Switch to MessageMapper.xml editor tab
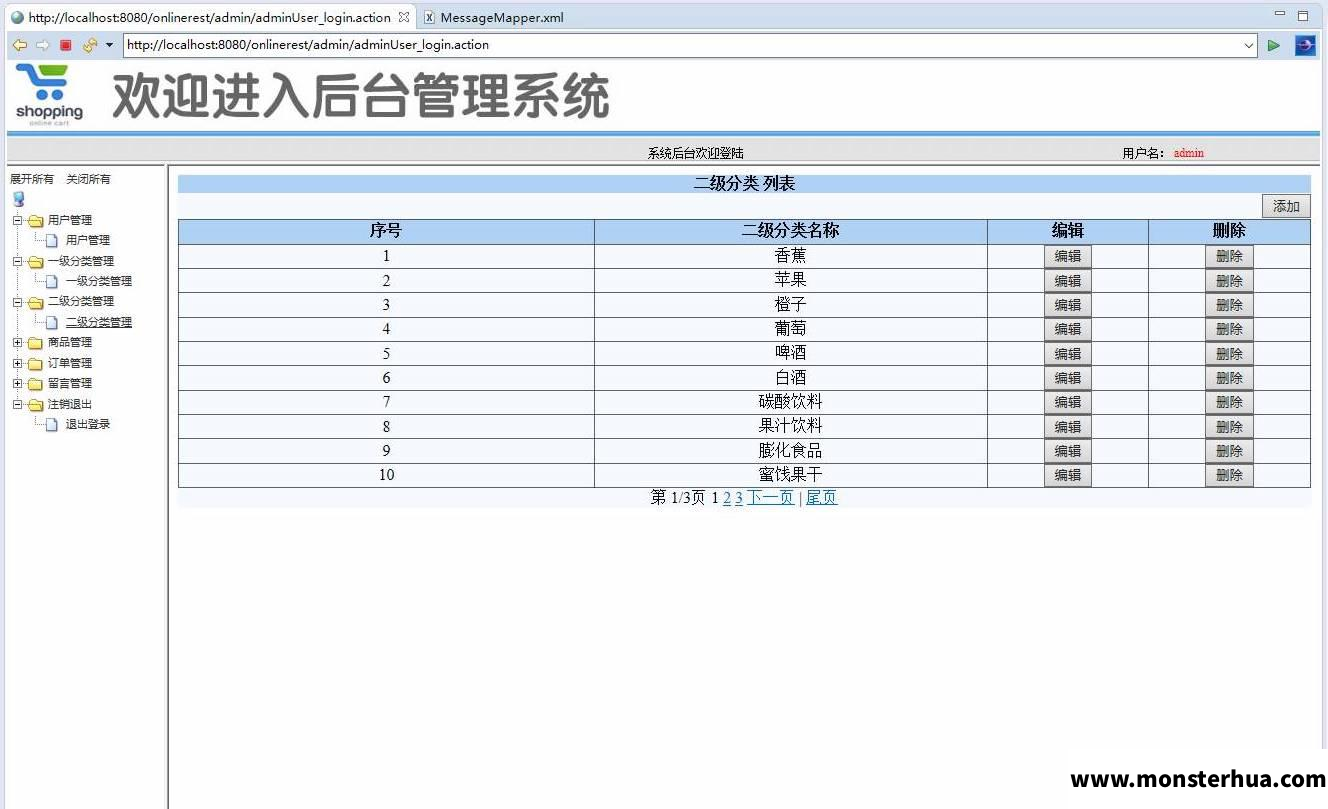Image resolution: width=1328 pixels, height=809 pixels. [493, 17]
